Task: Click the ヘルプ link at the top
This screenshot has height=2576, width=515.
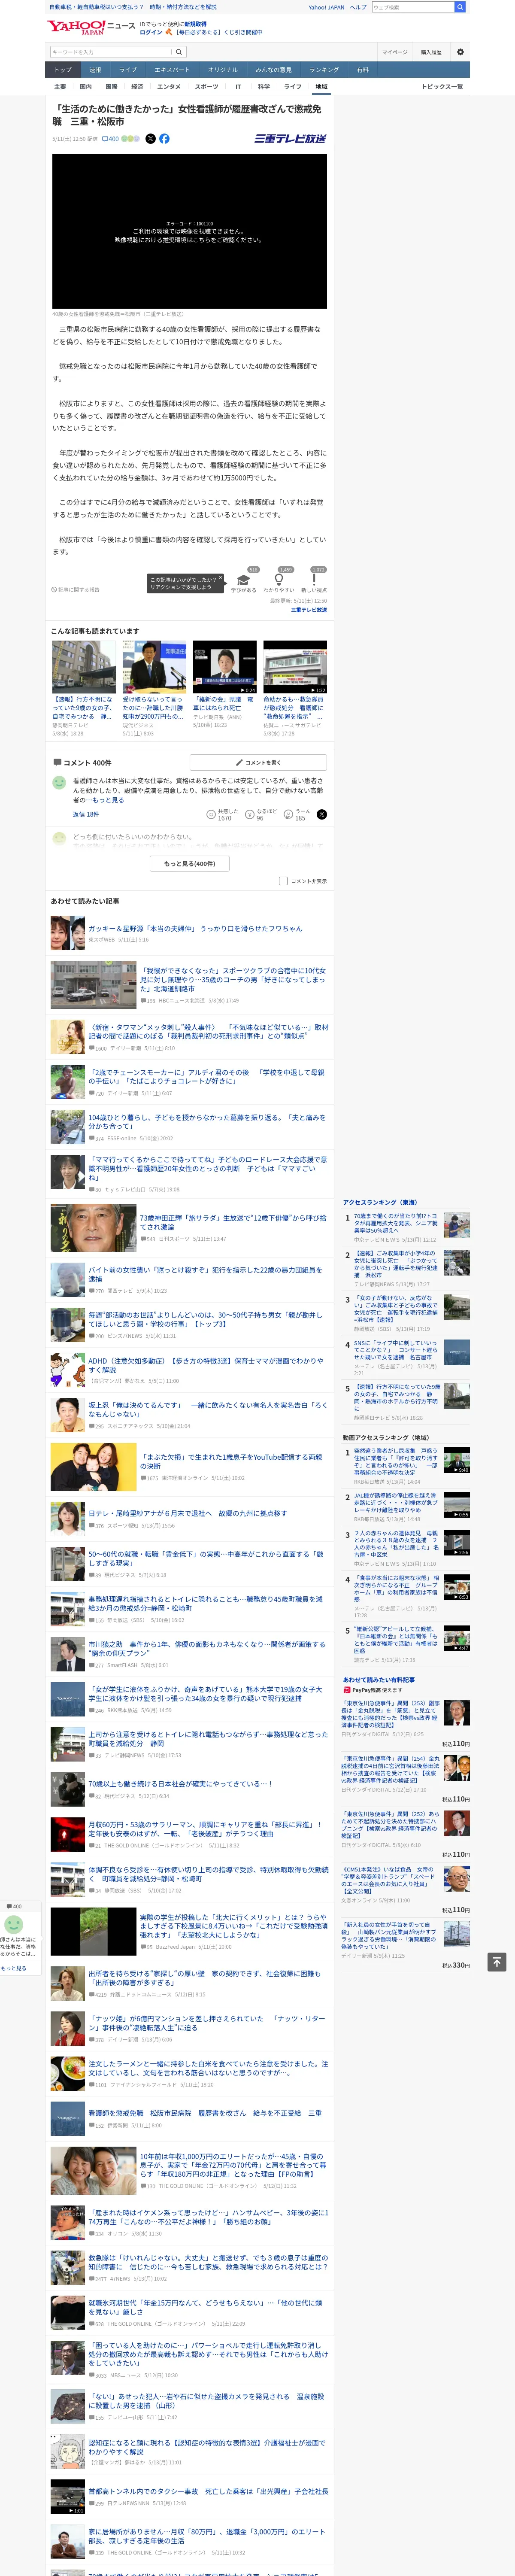Action: click(358, 7)
